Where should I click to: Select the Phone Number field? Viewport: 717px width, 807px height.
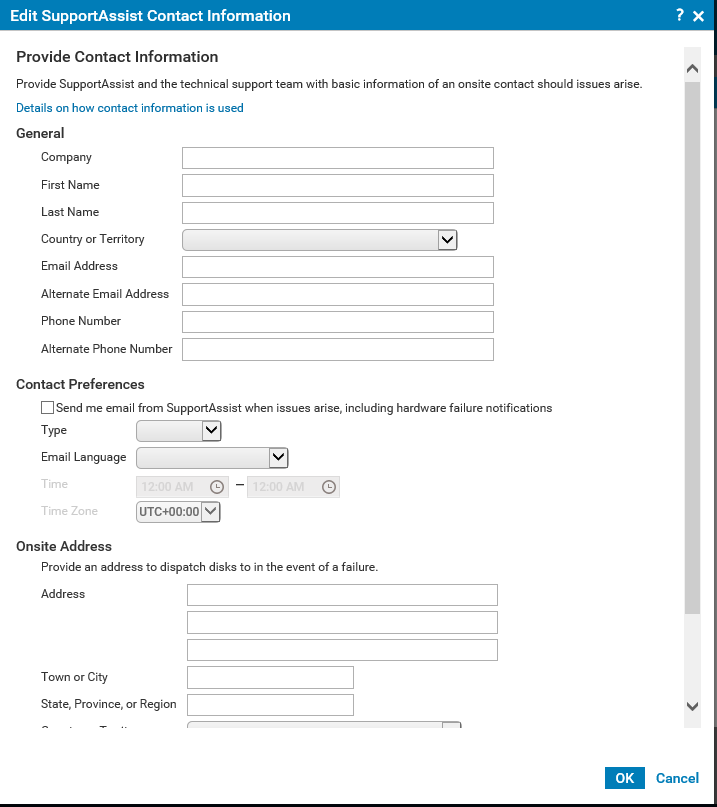click(x=337, y=321)
